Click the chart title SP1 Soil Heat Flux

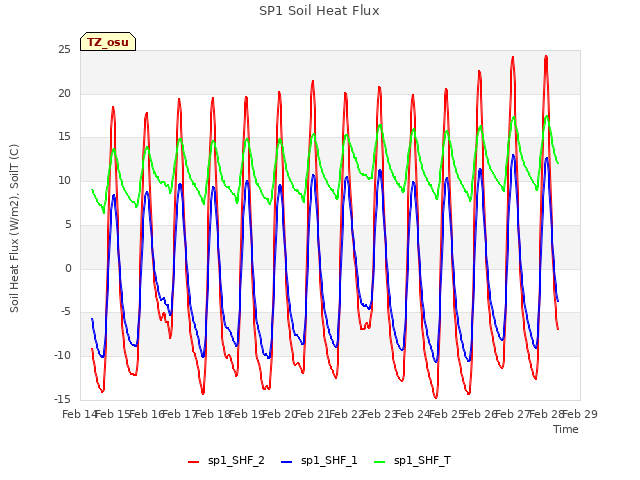(319, 11)
